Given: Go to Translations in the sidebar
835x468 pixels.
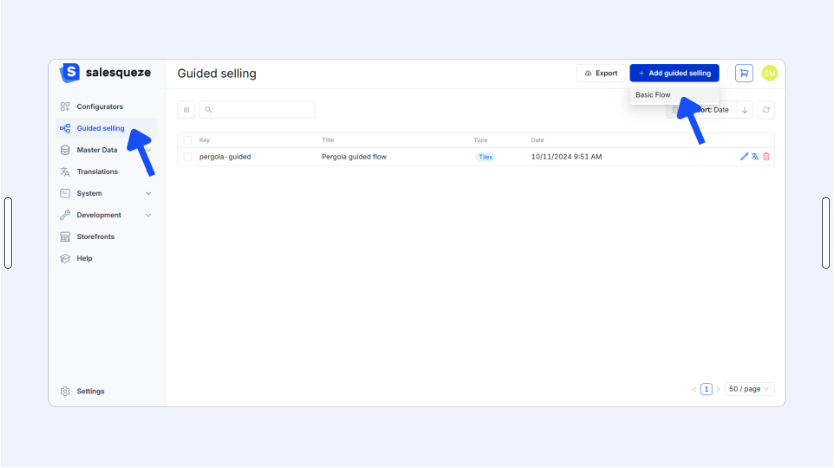Looking at the screenshot, I should [x=97, y=171].
